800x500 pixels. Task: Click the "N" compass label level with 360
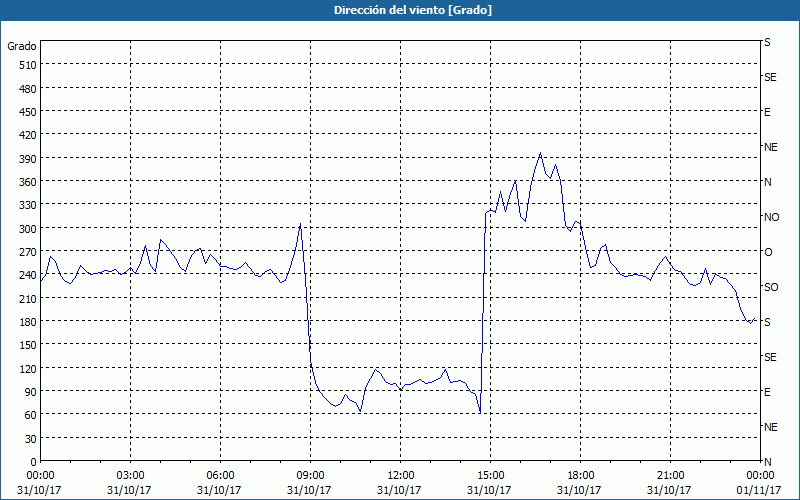pos(767,182)
